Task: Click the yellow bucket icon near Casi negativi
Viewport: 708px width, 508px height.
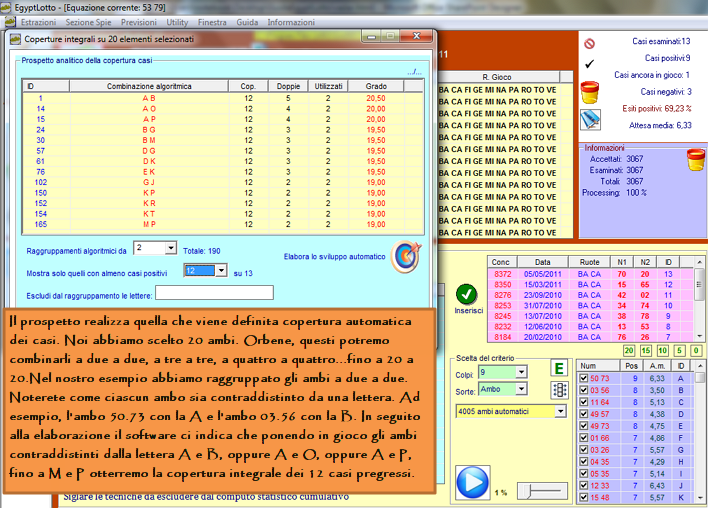Action: click(x=590, y=92)
